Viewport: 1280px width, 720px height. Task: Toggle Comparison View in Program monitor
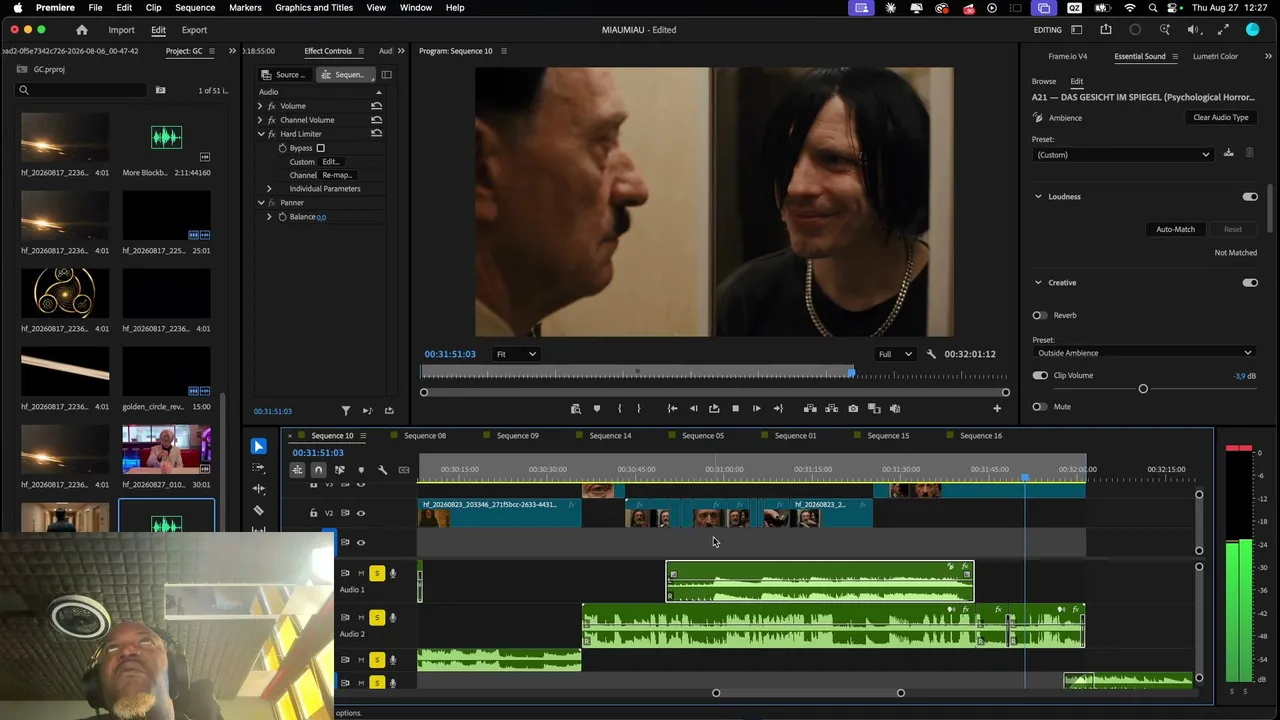[x=874, y=409]
